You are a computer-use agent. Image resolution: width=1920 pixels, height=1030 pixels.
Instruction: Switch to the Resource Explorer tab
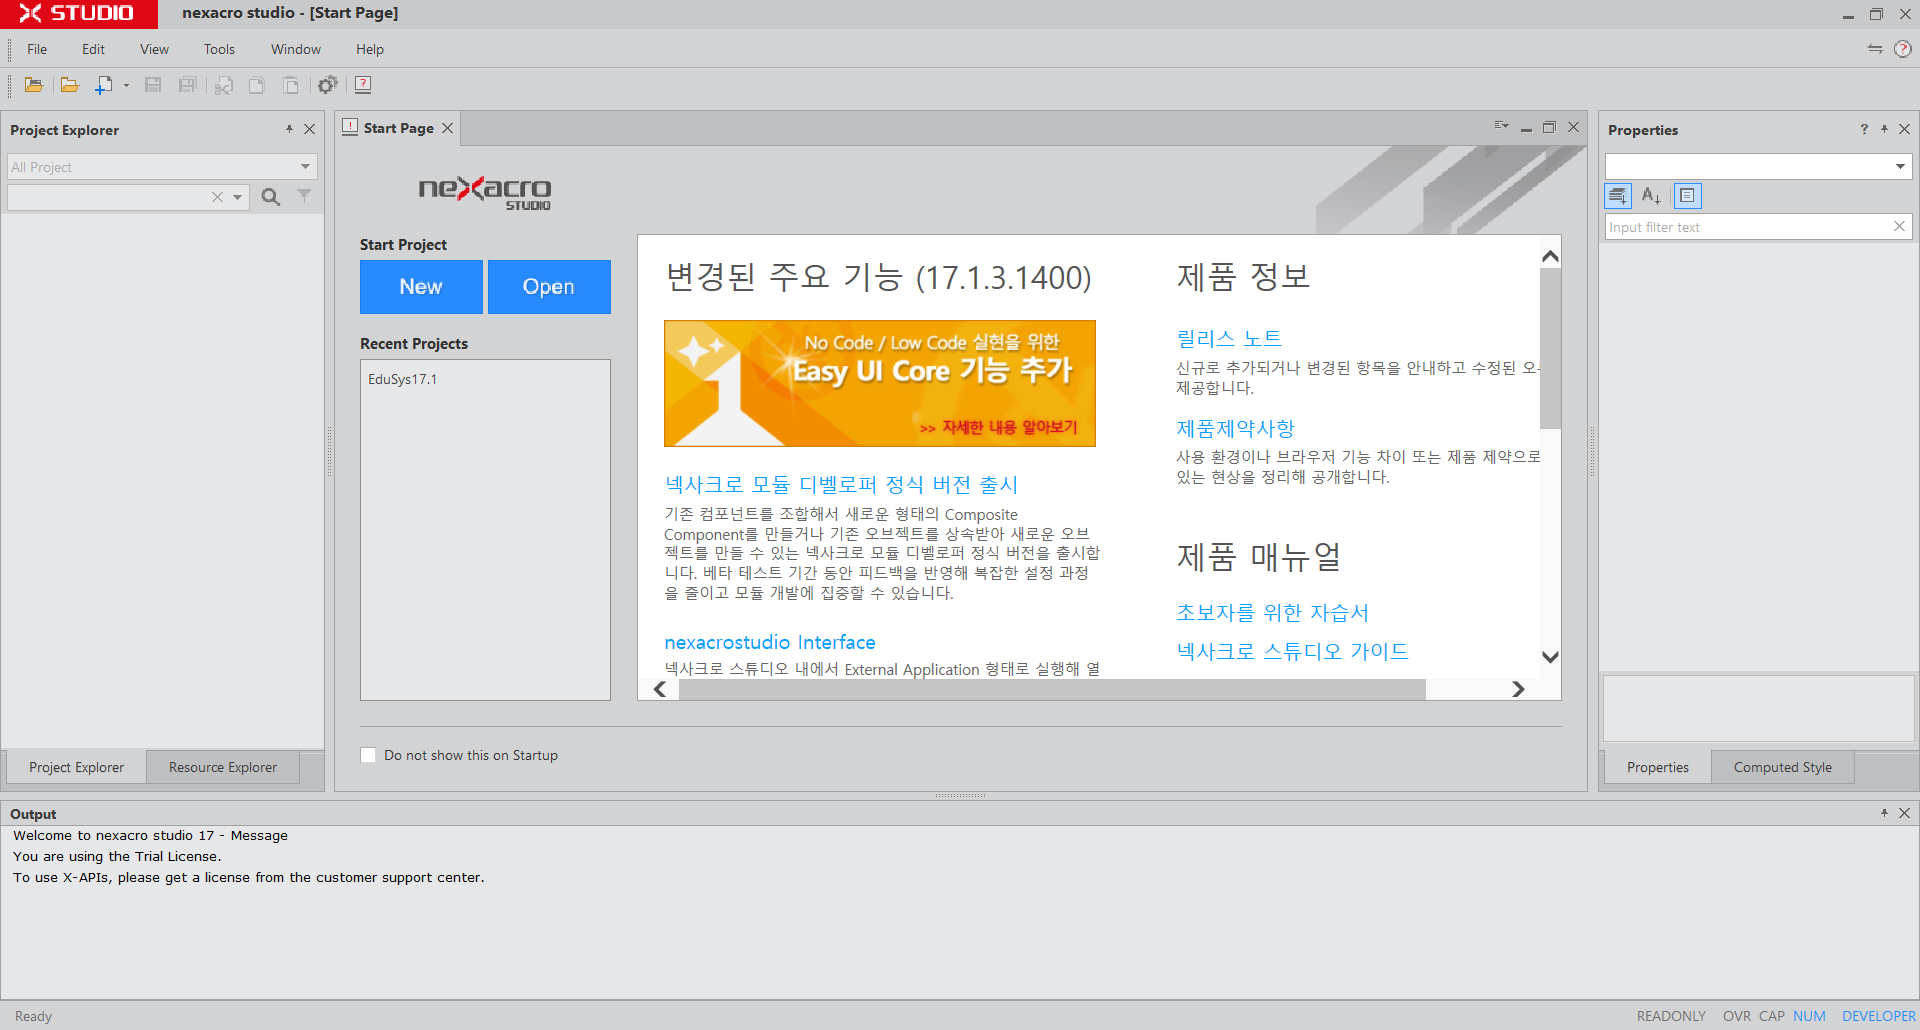pos(223,767)
